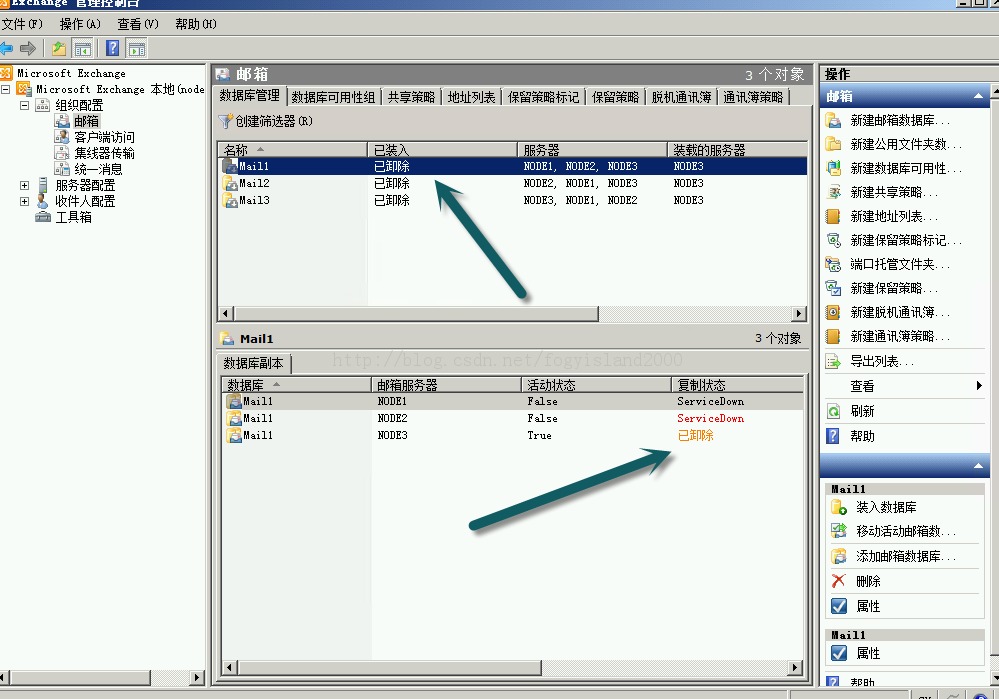Click the red 删除 delete icon
The width and height of the screenshot is (999, 699).
pyautogui.click(x=839, y=581)
